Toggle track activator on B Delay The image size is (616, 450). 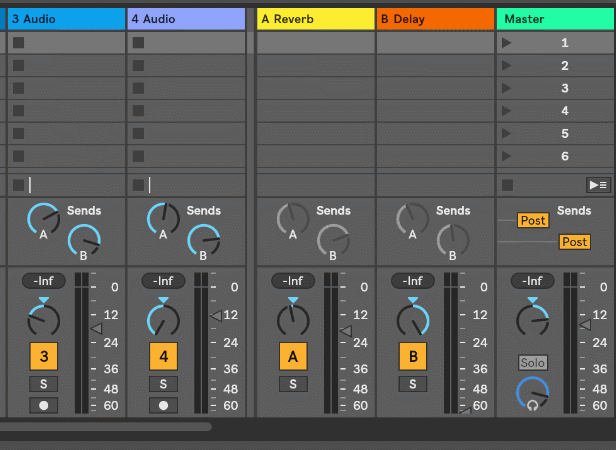tap(412, 356)
